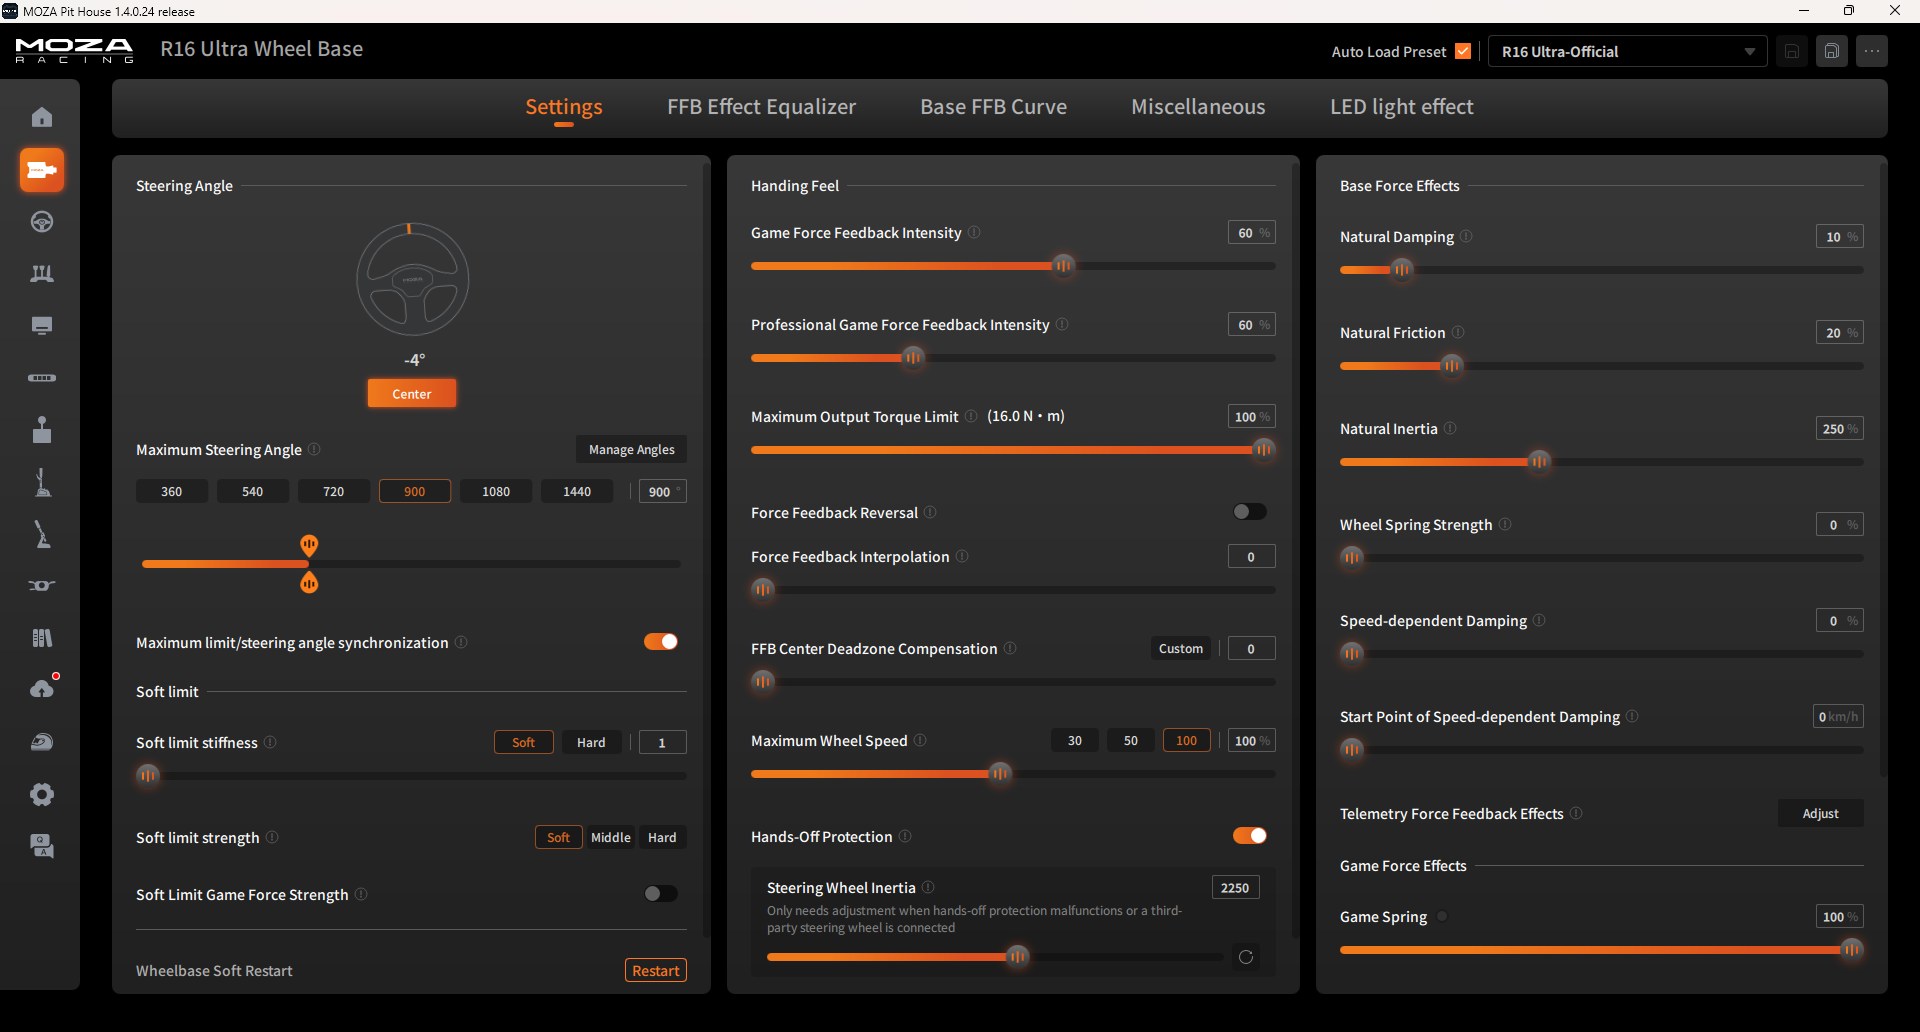The width and height of the screenshot is (1920, 1032).
Task: Click the info icon beside Maximum Wheel Speed
Action: pos(920,740)
